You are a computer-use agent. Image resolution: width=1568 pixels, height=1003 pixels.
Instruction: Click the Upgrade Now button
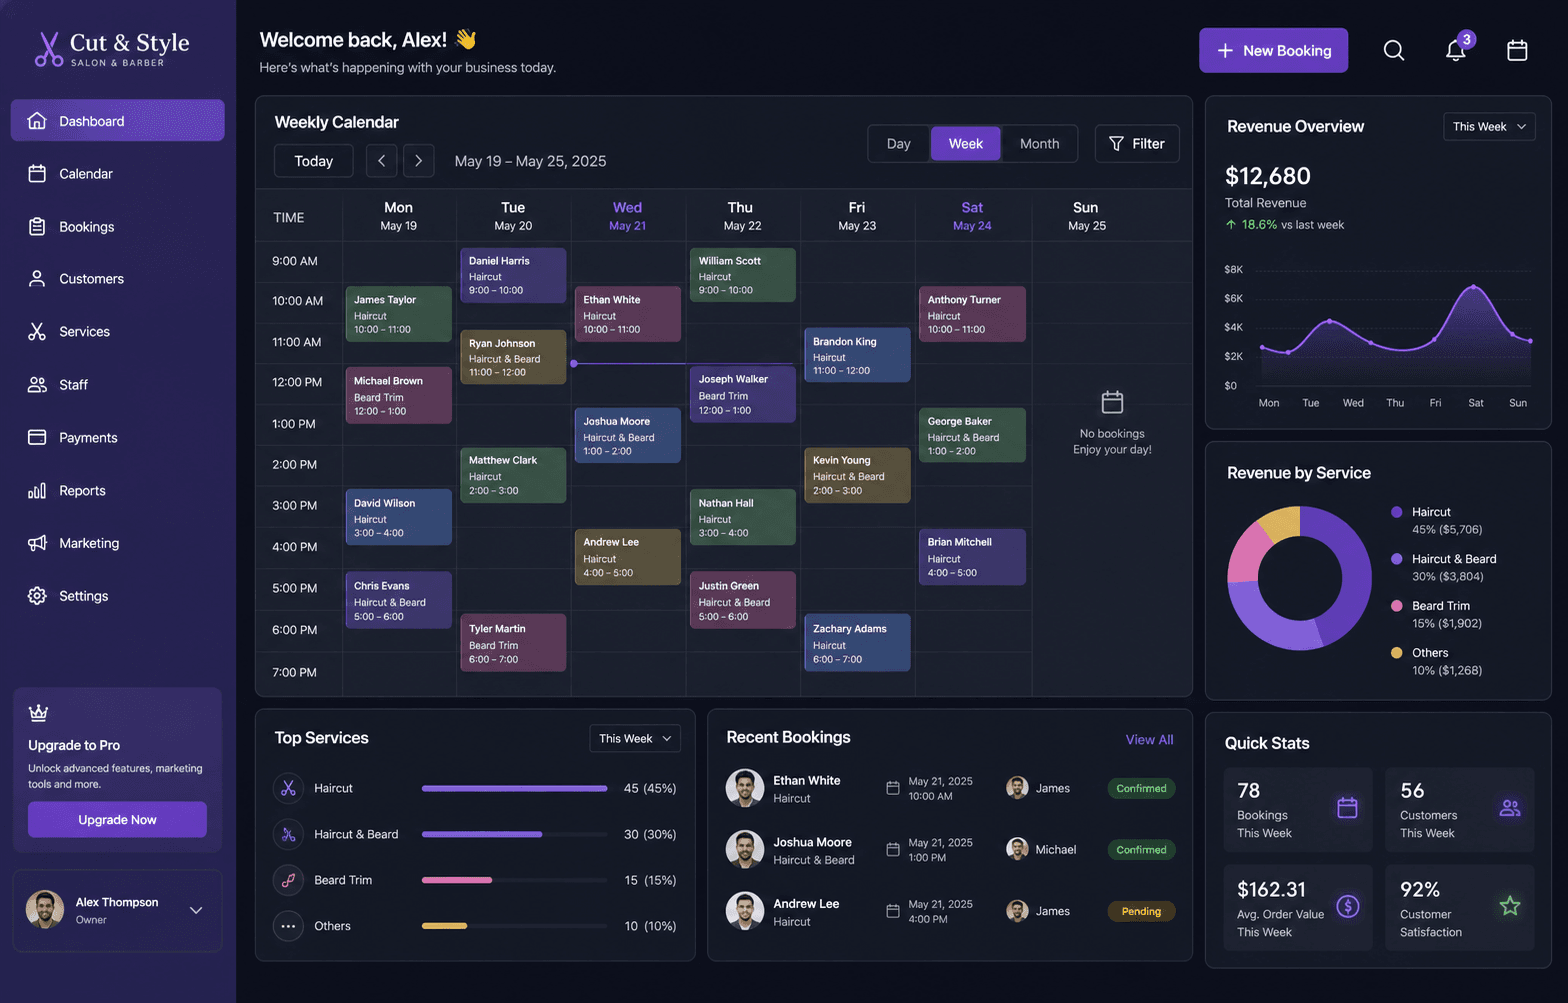click(117, 819)
